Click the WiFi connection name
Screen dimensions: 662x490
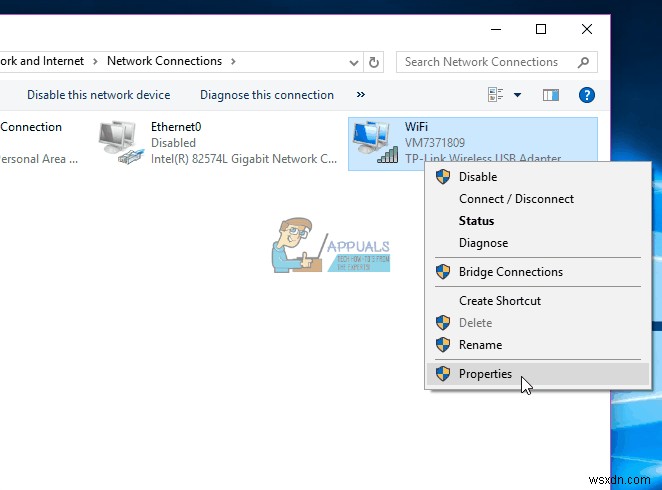tap(416, 127)
